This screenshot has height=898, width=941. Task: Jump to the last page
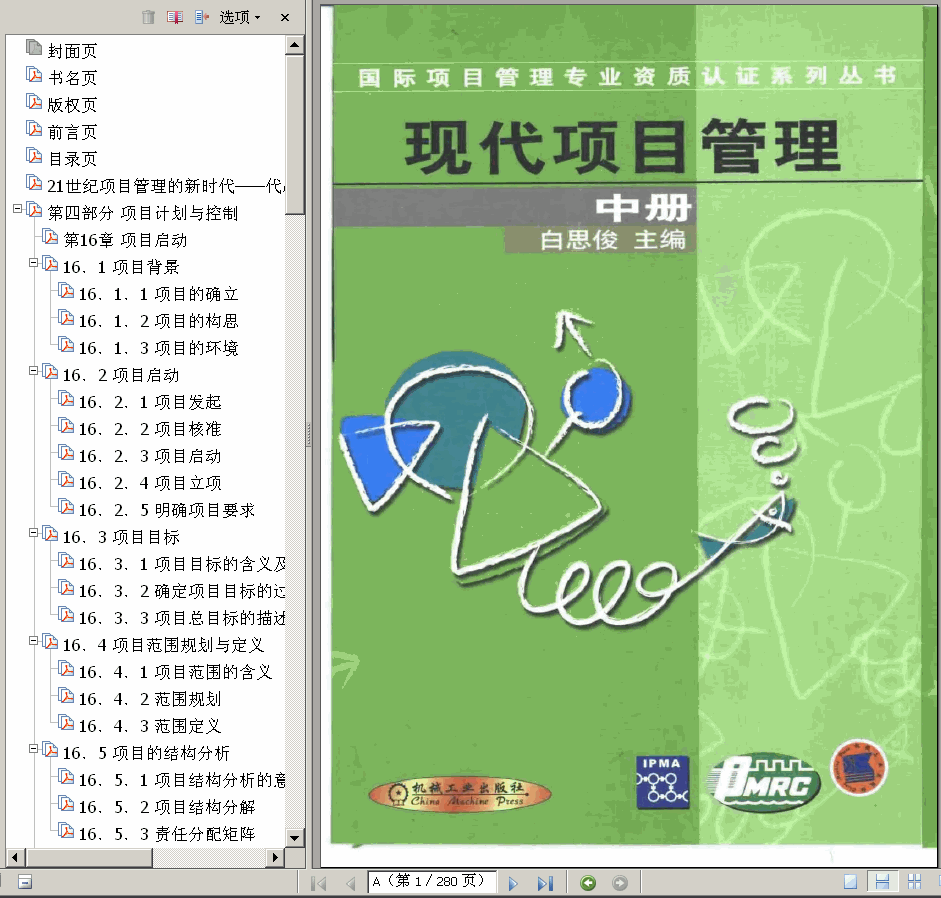(x=545, y=882)
